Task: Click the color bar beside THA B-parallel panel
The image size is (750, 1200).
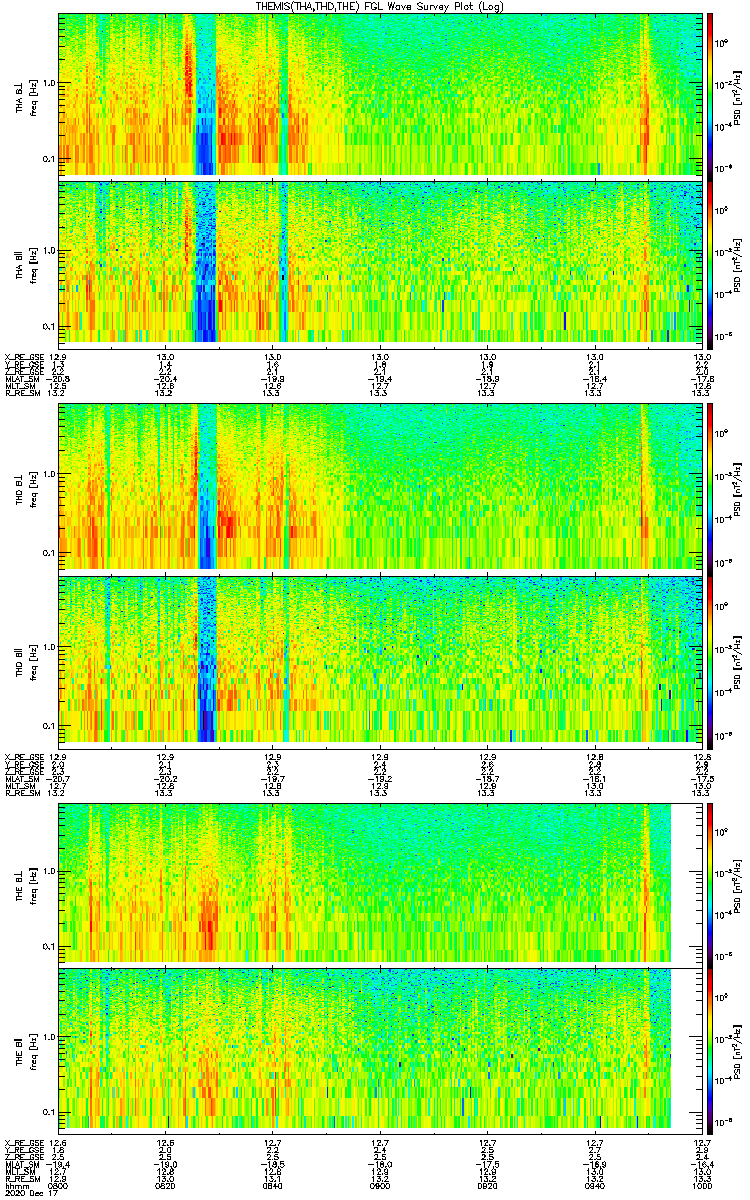Action: (x=710, y=263)
